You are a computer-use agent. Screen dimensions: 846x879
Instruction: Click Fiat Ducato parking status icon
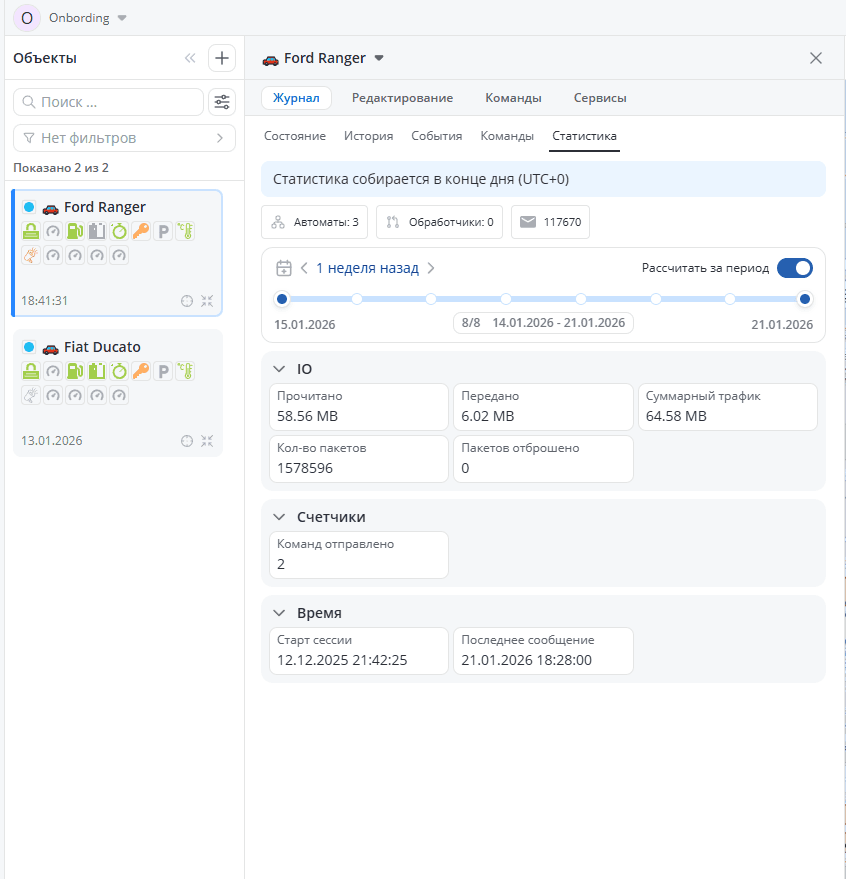click(163, 371)
